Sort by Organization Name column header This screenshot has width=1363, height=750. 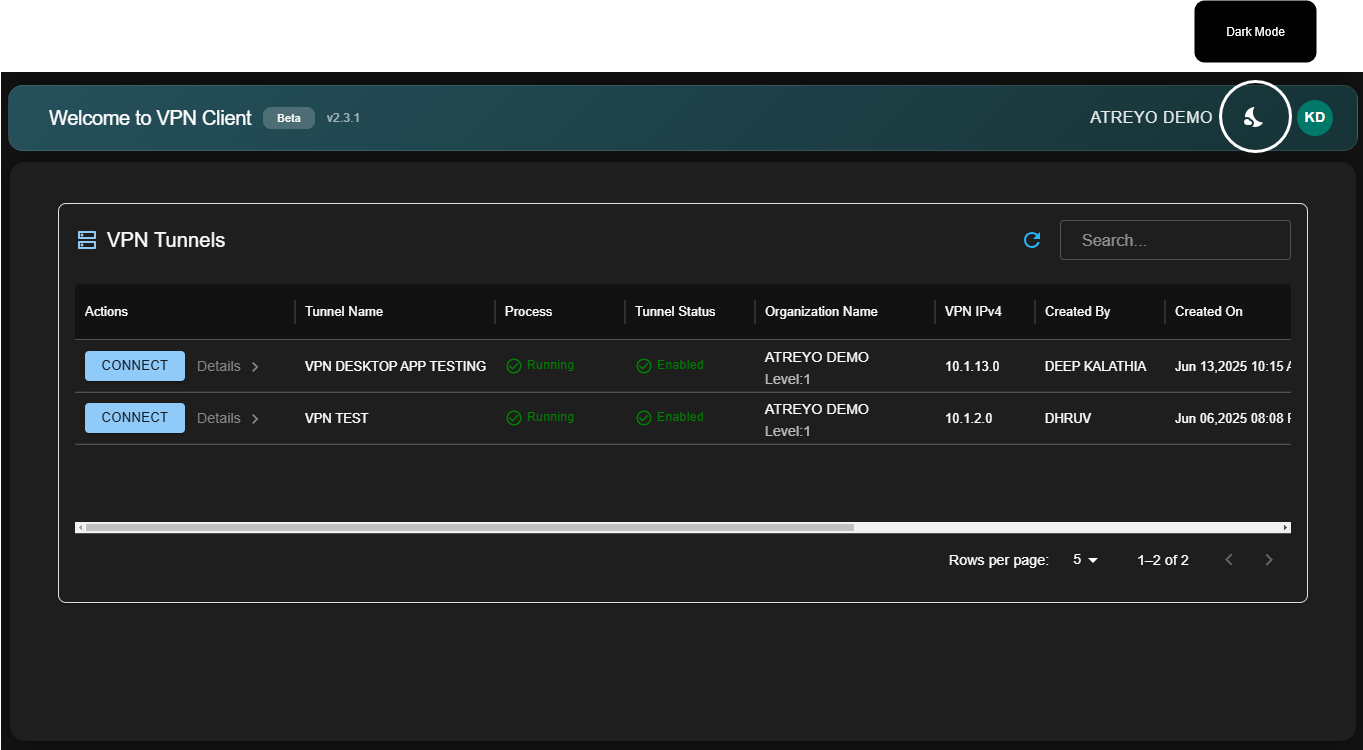click(x=821, y=311)
